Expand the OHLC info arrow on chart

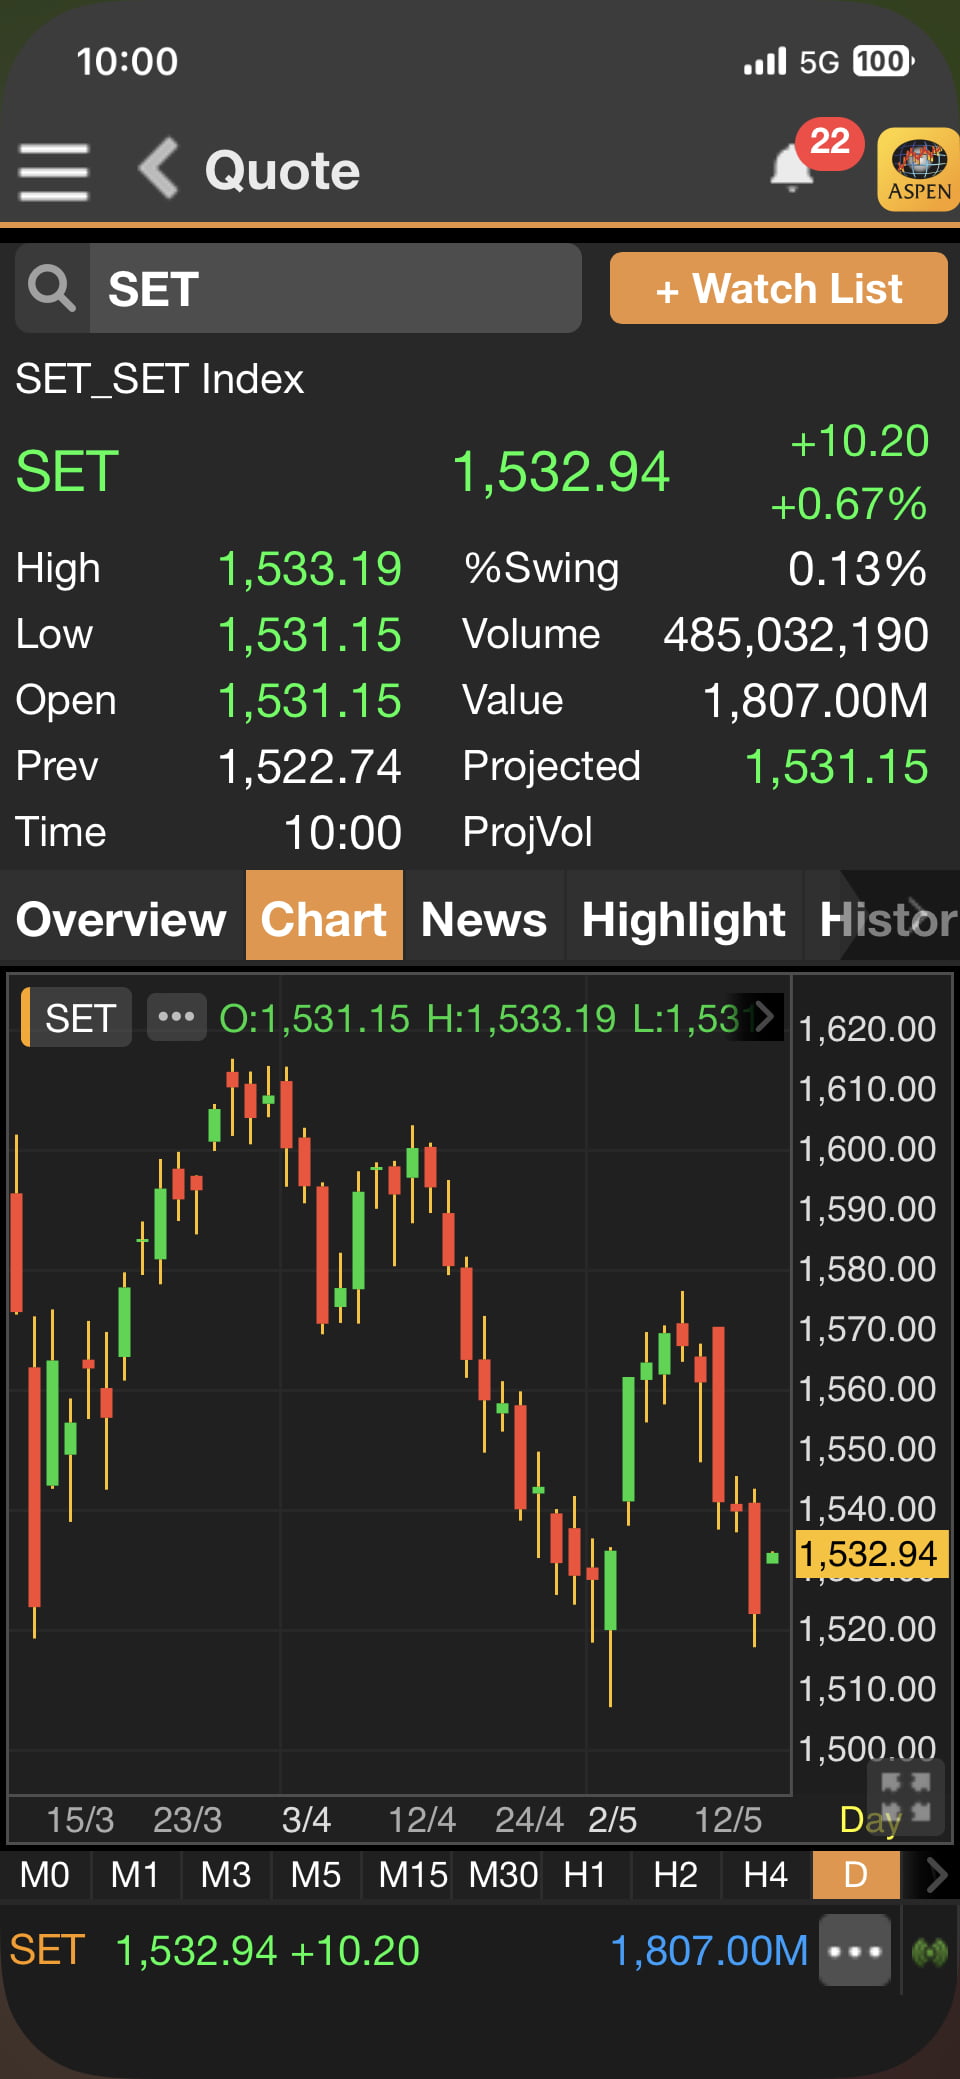point(764,1017)
